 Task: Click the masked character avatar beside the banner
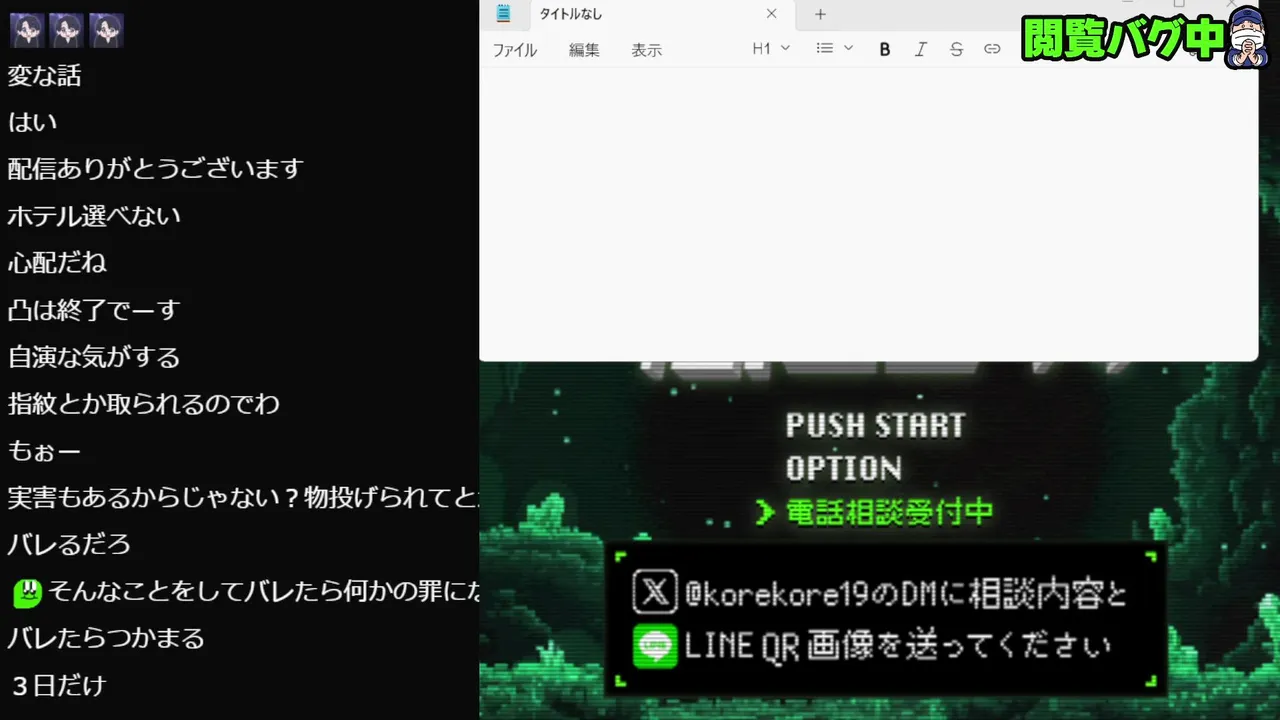coord(1247,36)
